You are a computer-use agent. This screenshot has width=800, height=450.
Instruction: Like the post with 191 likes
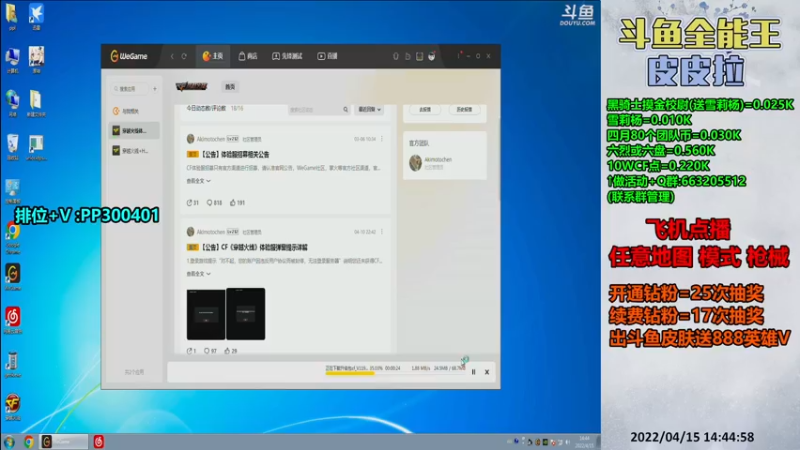(x=237, y=203)
